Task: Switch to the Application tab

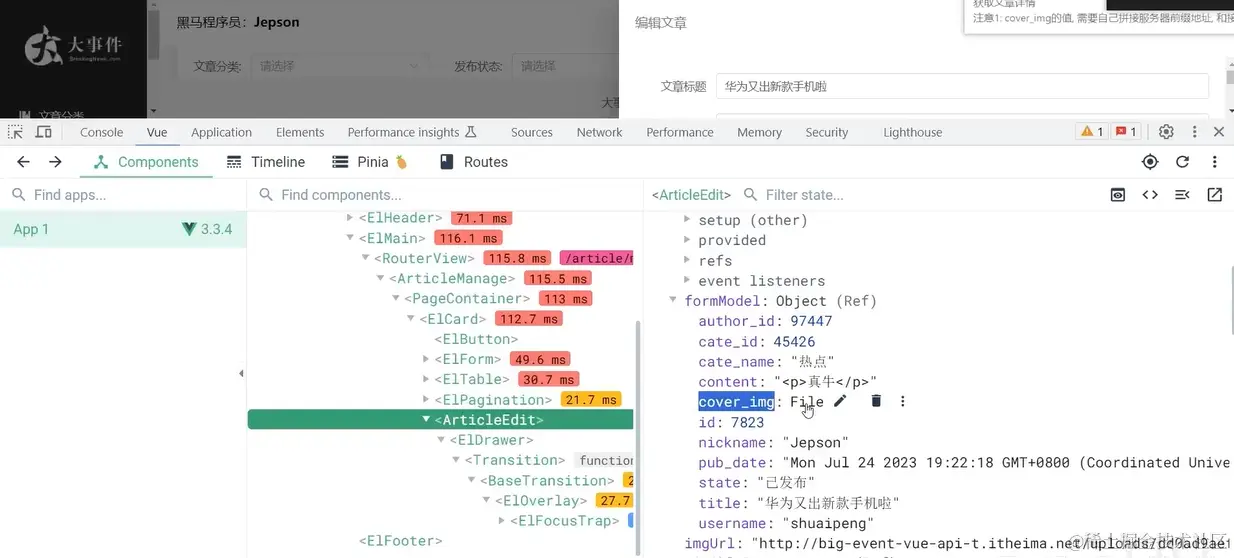Action: point(221,132)
